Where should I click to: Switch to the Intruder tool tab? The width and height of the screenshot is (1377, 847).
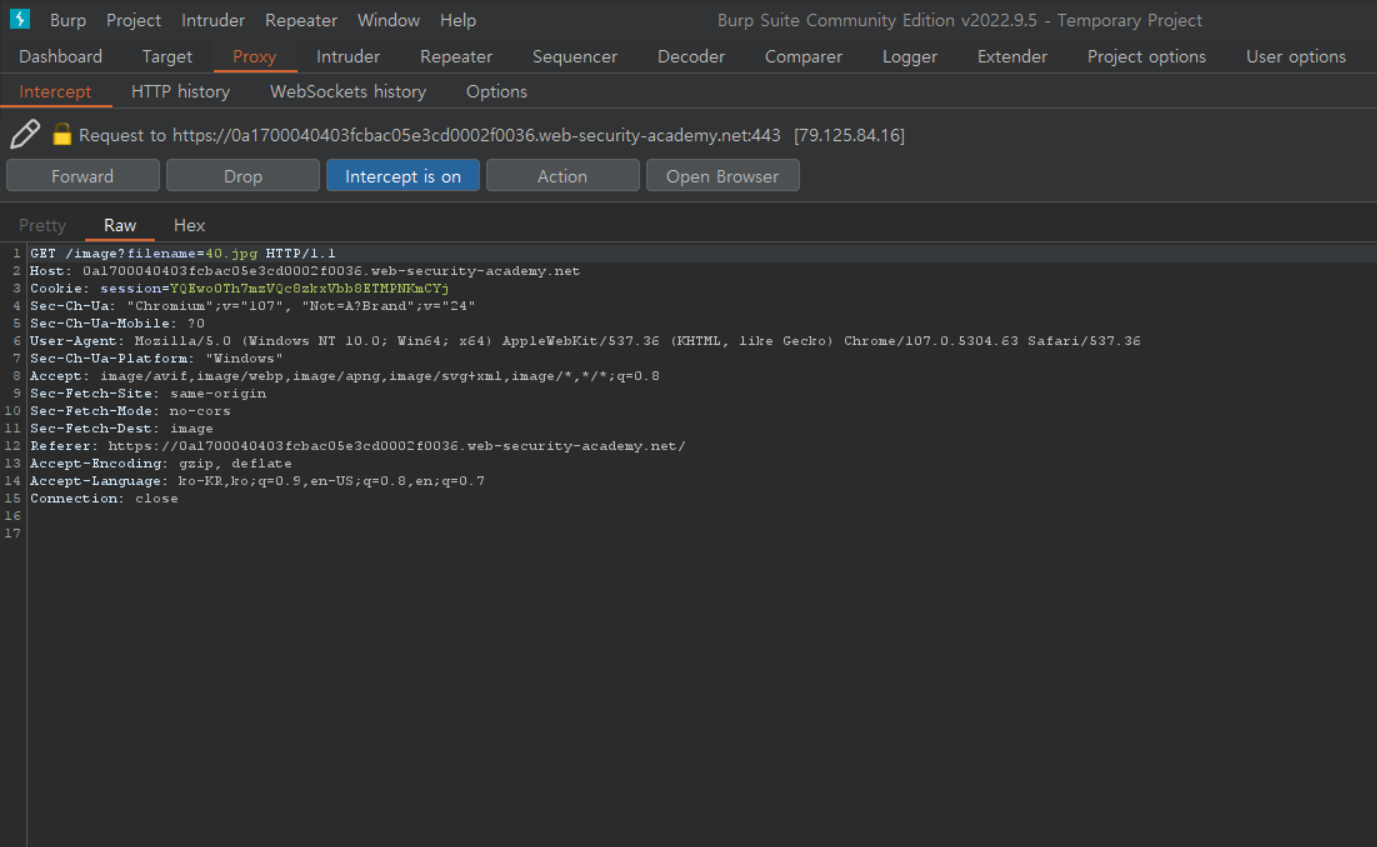click(348, 57)
